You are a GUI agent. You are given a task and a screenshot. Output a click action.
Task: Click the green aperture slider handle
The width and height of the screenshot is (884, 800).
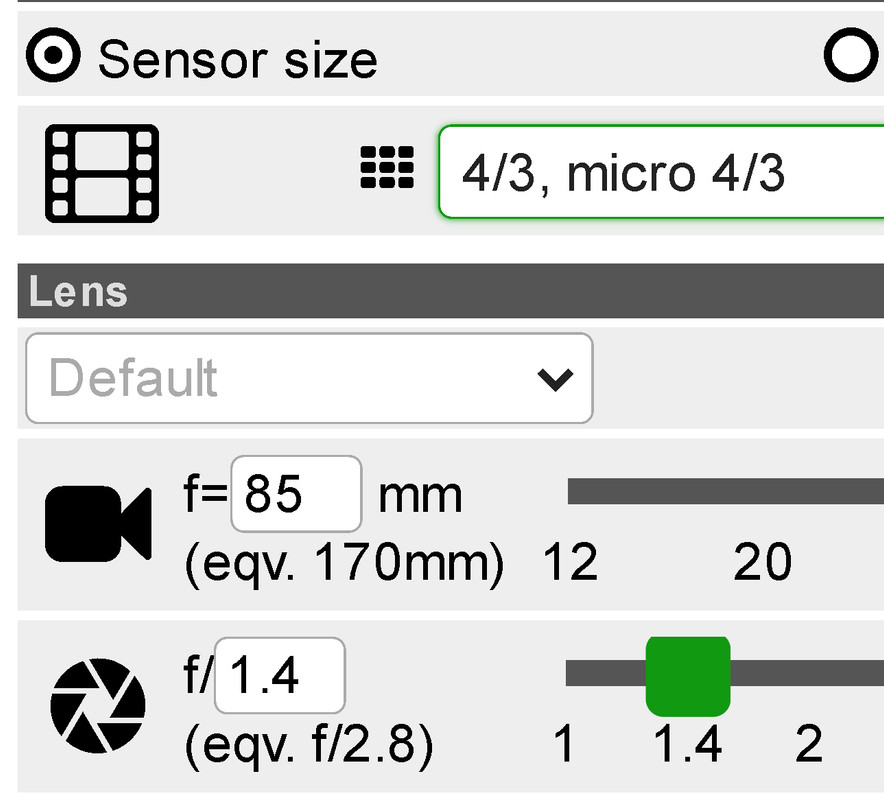click(x=688, y=676)
